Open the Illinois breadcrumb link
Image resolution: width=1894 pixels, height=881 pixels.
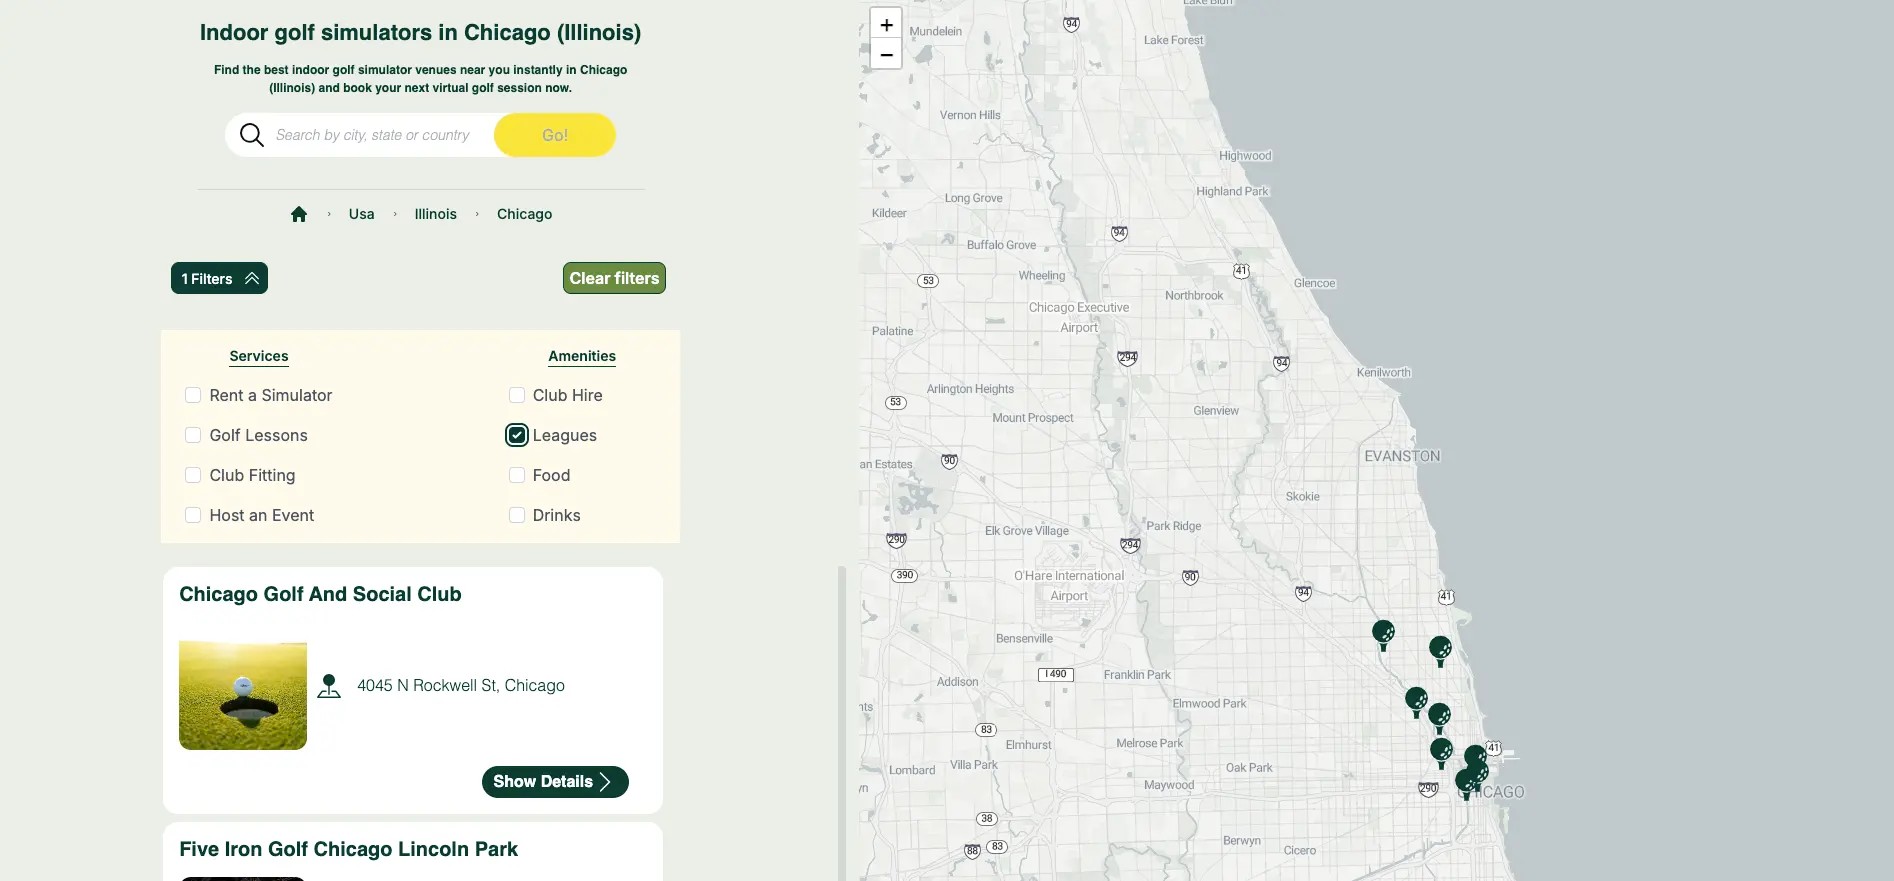[x=436, y=214]
